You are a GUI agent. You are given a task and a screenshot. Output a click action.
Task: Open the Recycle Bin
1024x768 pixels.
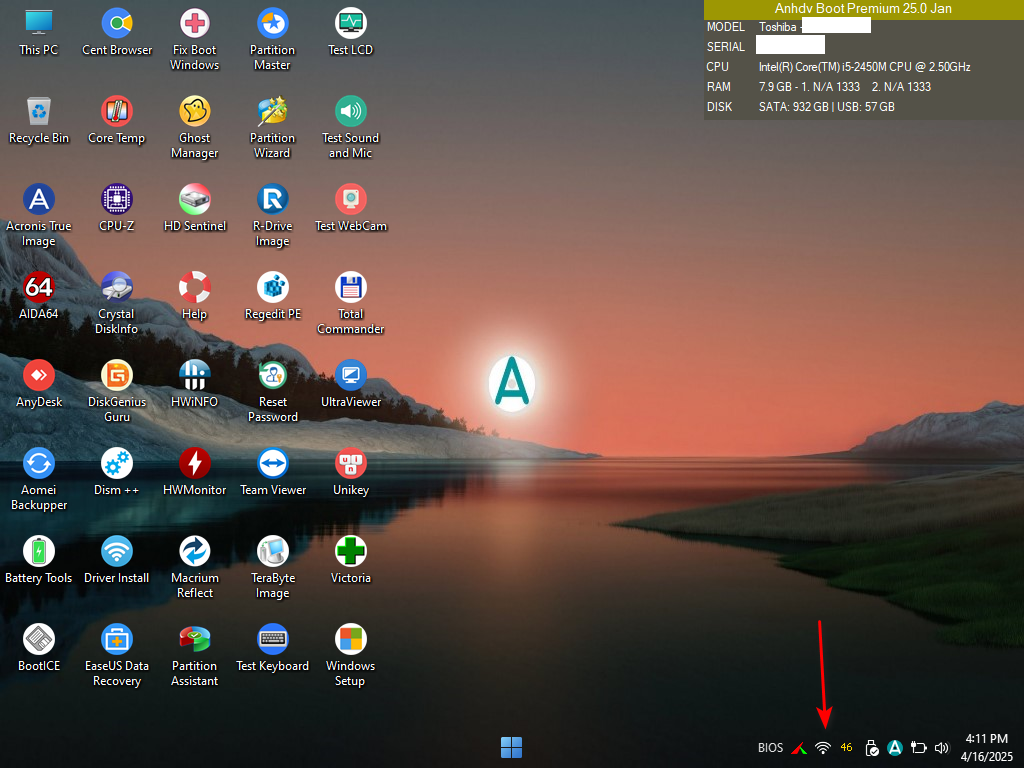pyautogui.click(x=39, y=121)
